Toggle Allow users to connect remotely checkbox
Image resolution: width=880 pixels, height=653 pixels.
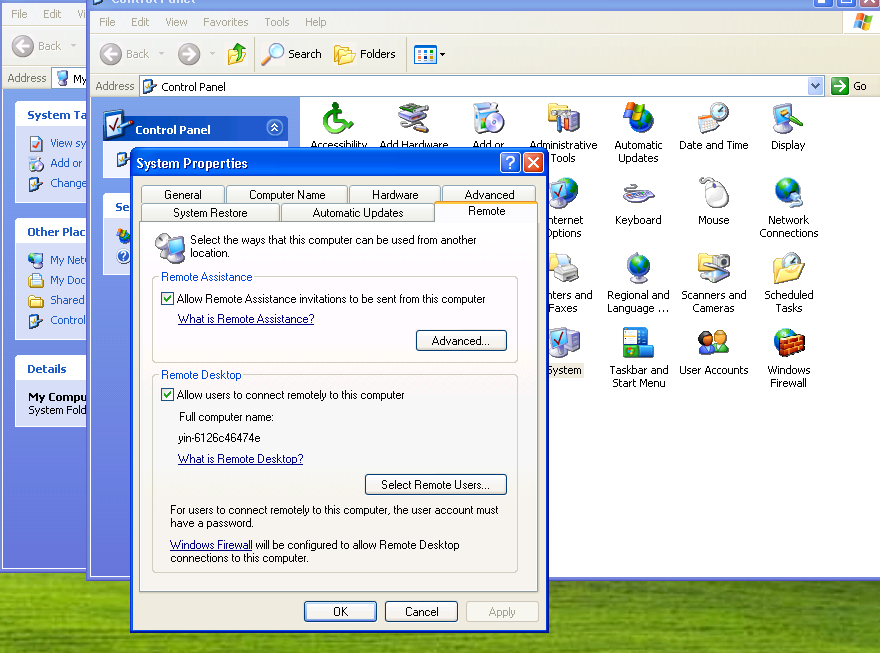pyautogui.click(x=168, y=395)
